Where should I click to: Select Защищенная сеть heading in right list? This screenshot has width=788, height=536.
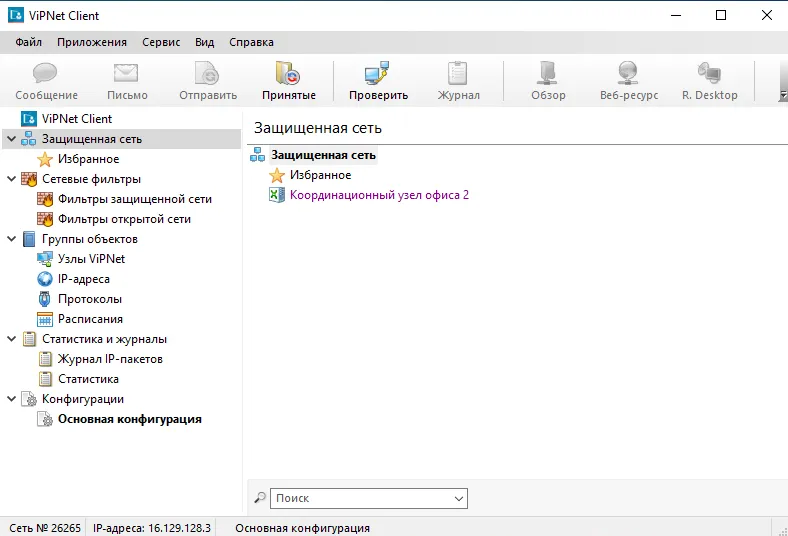(x=323, y=155)
